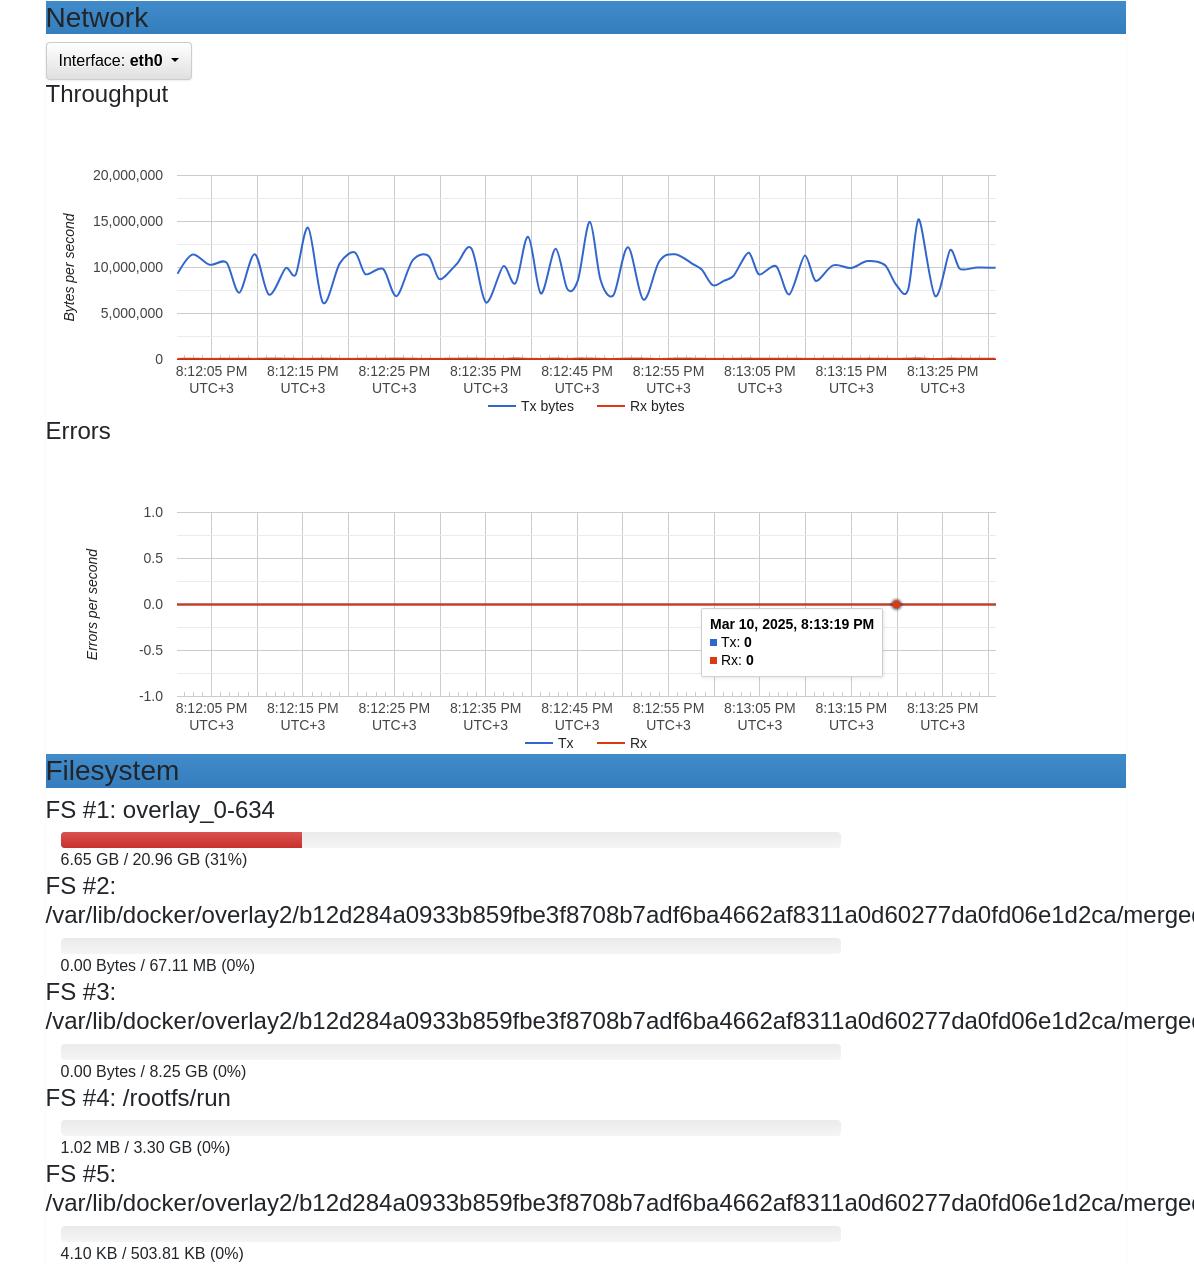Click the Bytes per second axis label

pos(69,267)
